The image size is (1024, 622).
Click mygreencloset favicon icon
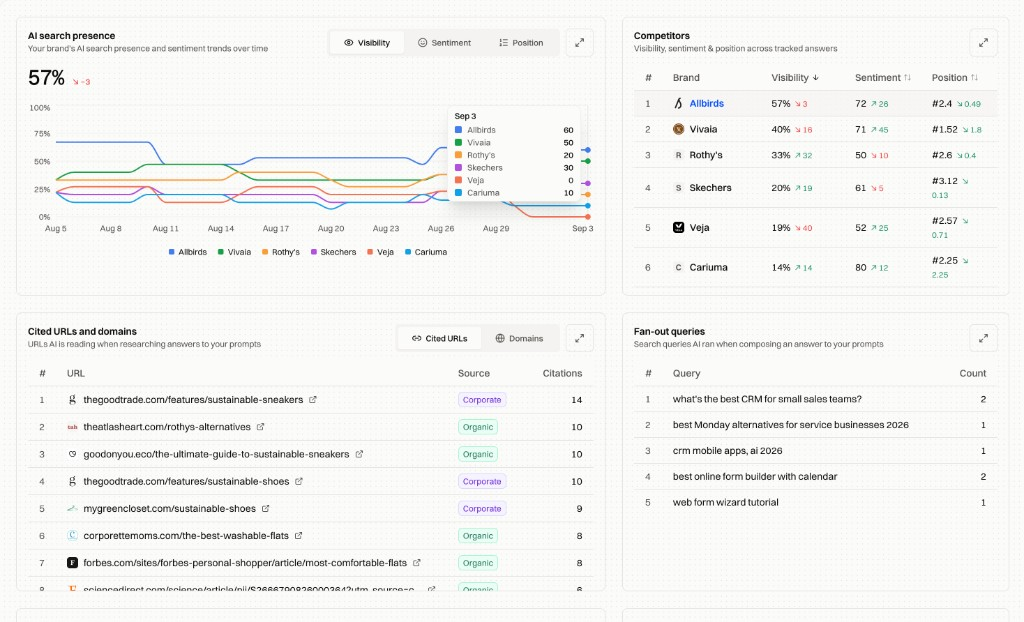72,508
